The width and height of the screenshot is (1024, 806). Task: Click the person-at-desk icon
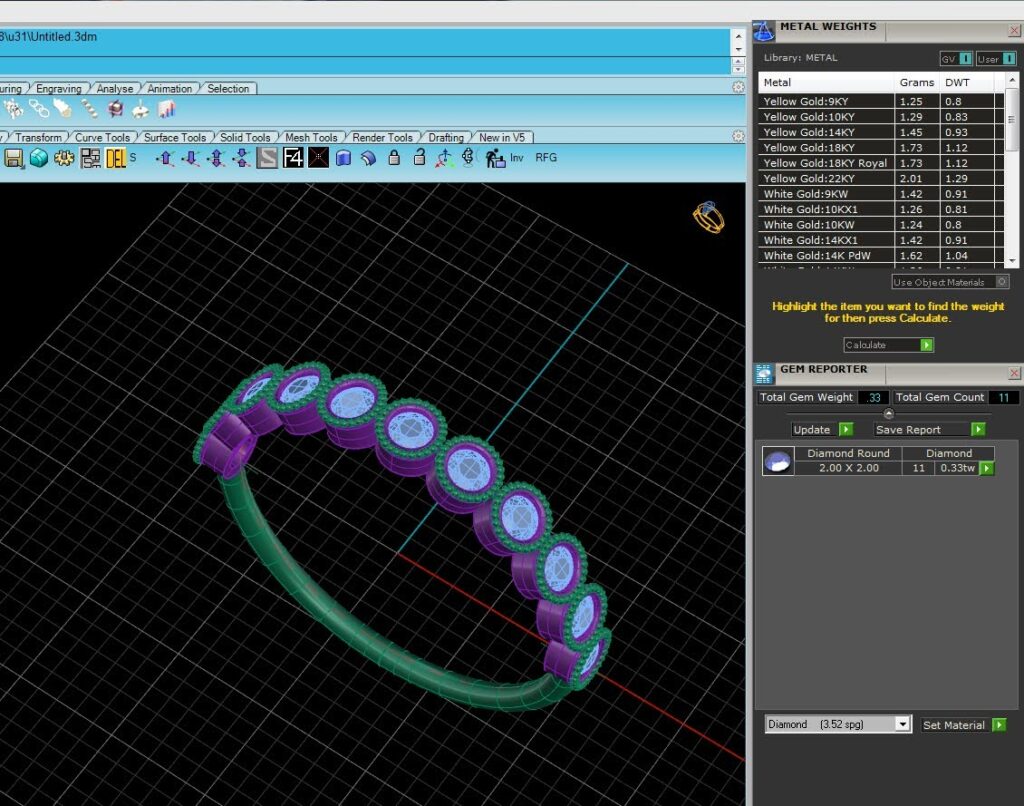(x=495, y=158)
